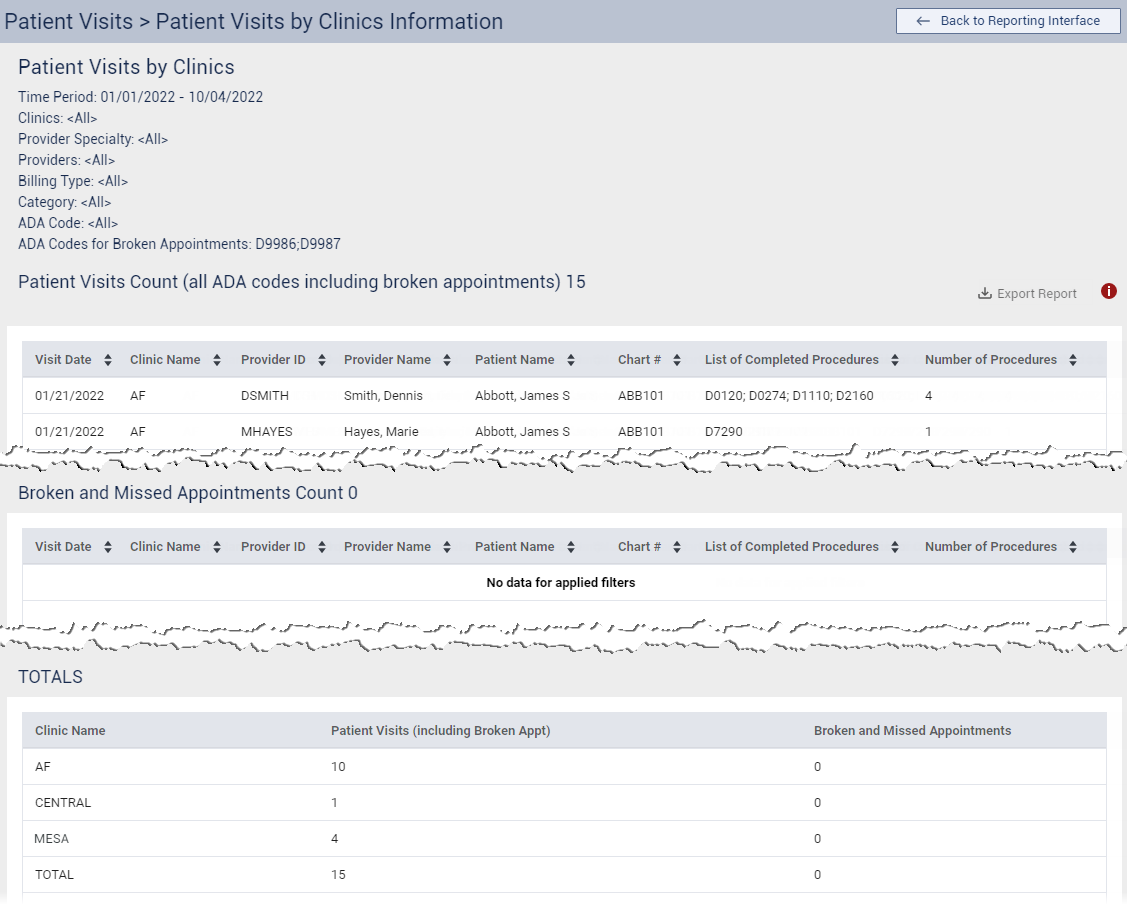Click the red information icon

pos(1108,292)
